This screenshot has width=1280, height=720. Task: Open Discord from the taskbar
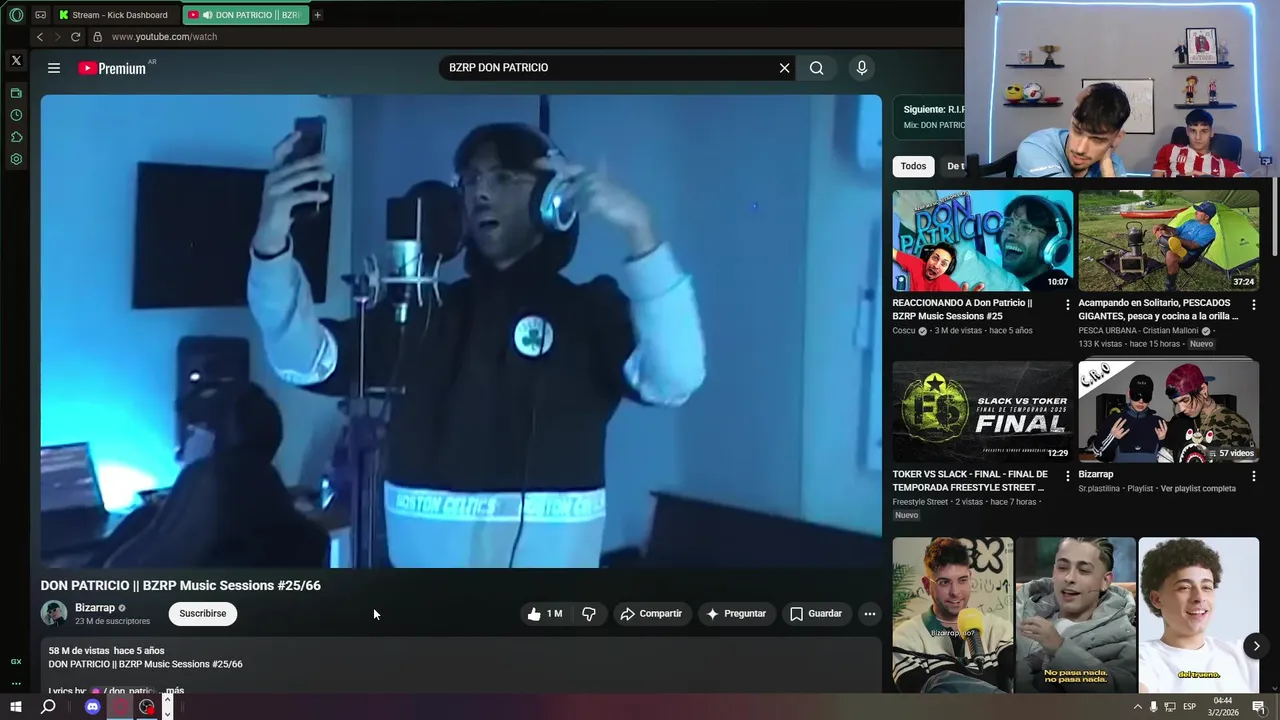[x=92, y=707]
